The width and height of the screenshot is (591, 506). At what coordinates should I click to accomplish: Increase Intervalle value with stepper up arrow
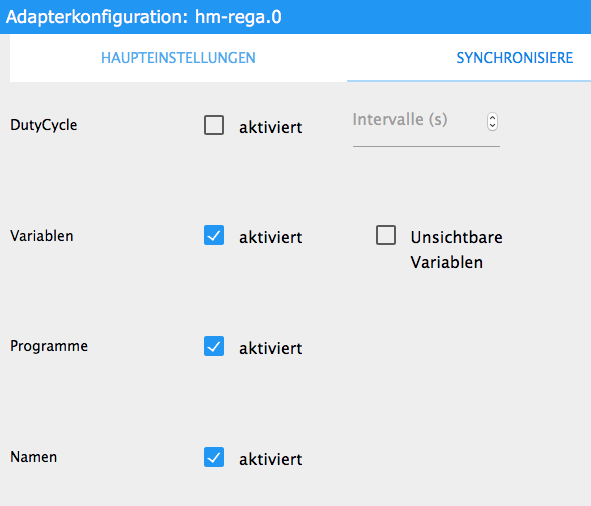coord(492,118)
